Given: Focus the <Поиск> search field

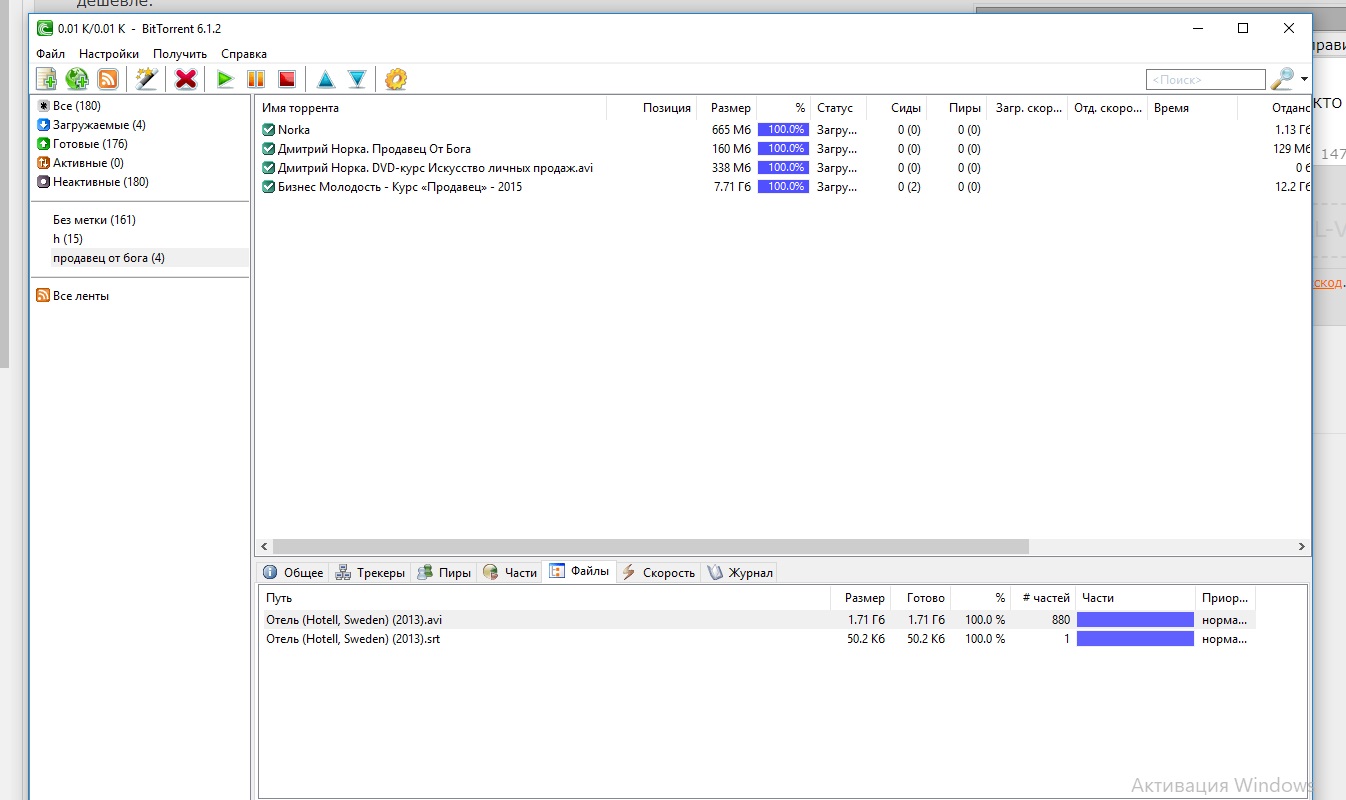Looking at the screenshot, I should 1206,79.
